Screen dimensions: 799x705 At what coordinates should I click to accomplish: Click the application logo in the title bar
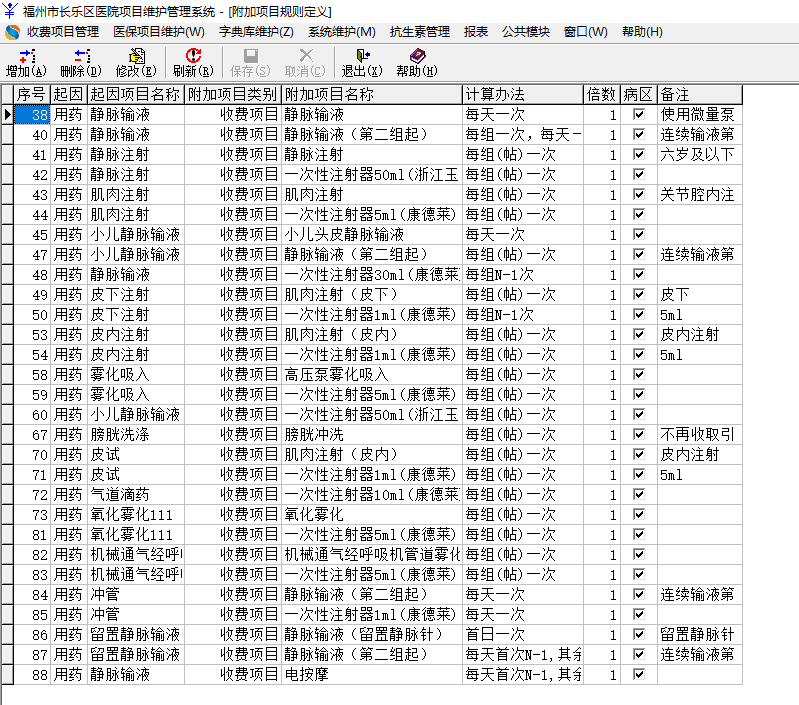10,10
